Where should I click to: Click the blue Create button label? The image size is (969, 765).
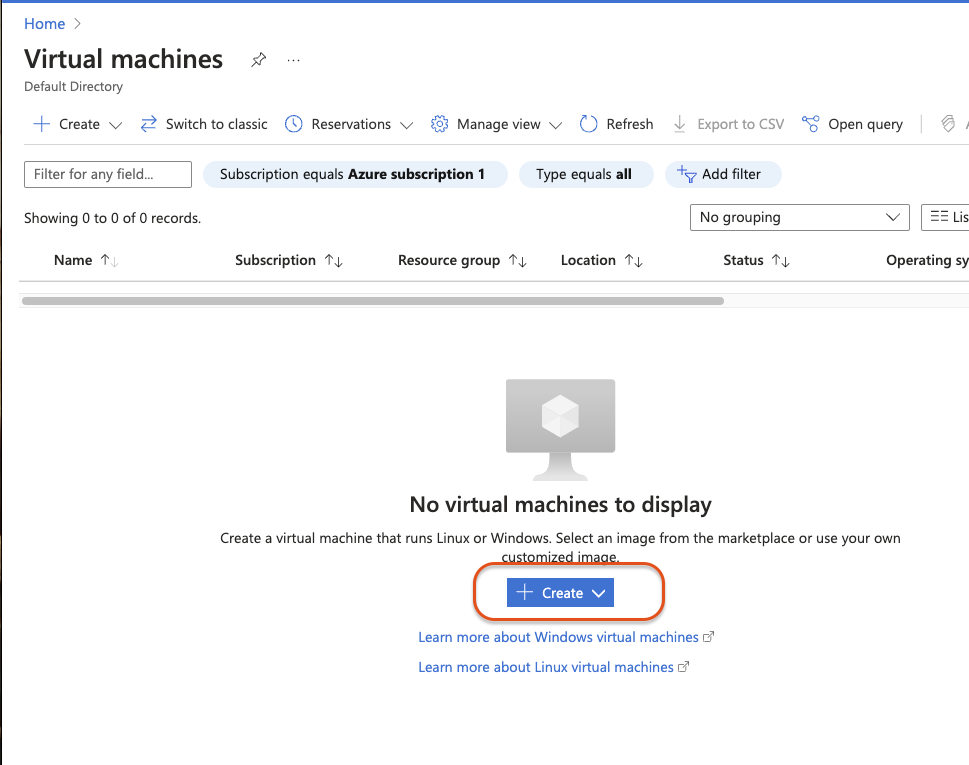562,593
